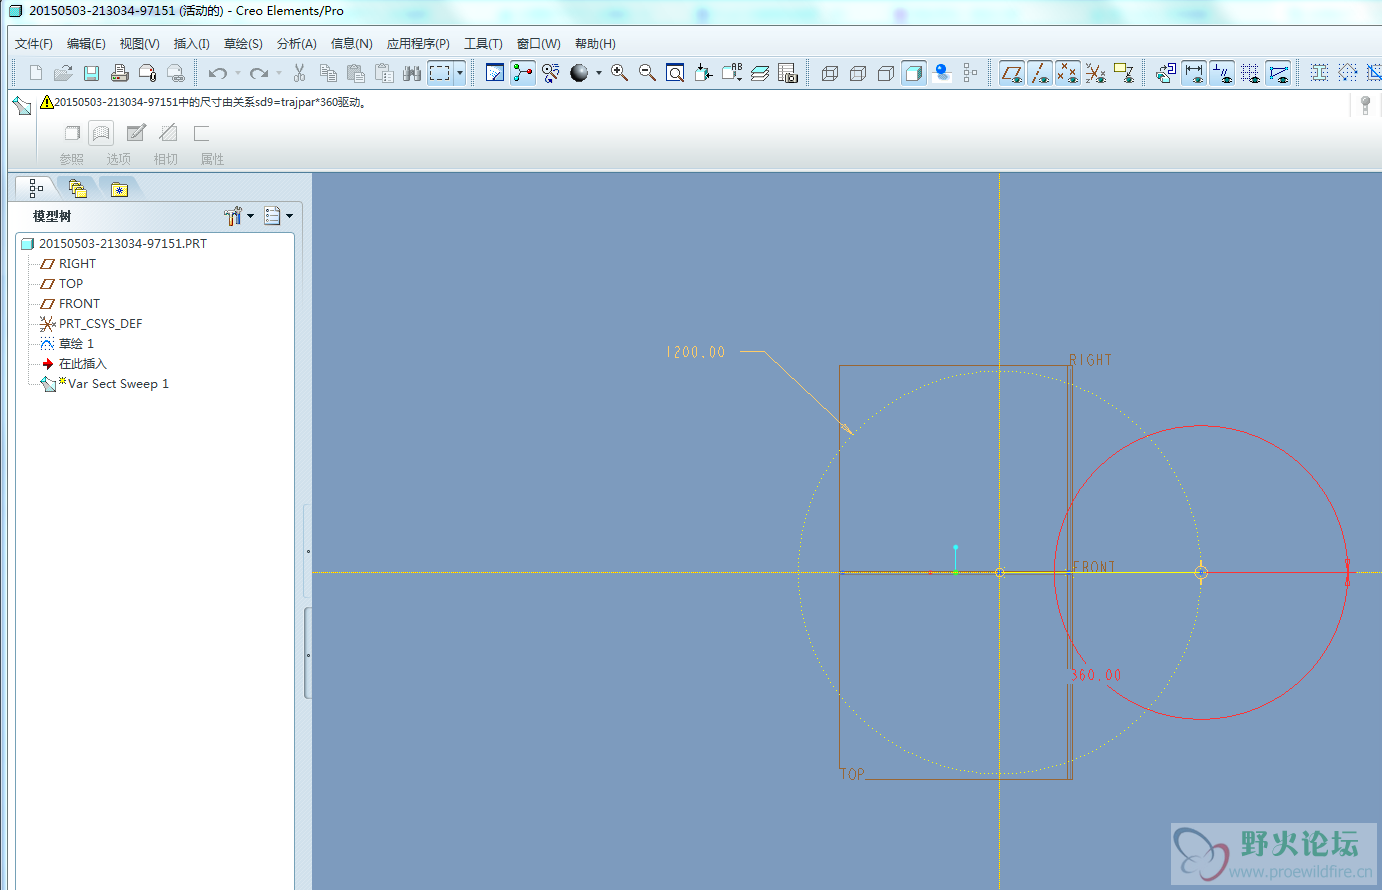Click the email with attachment icon
The width and height of the screenshot is (1382, 890).
click(147, 73)
